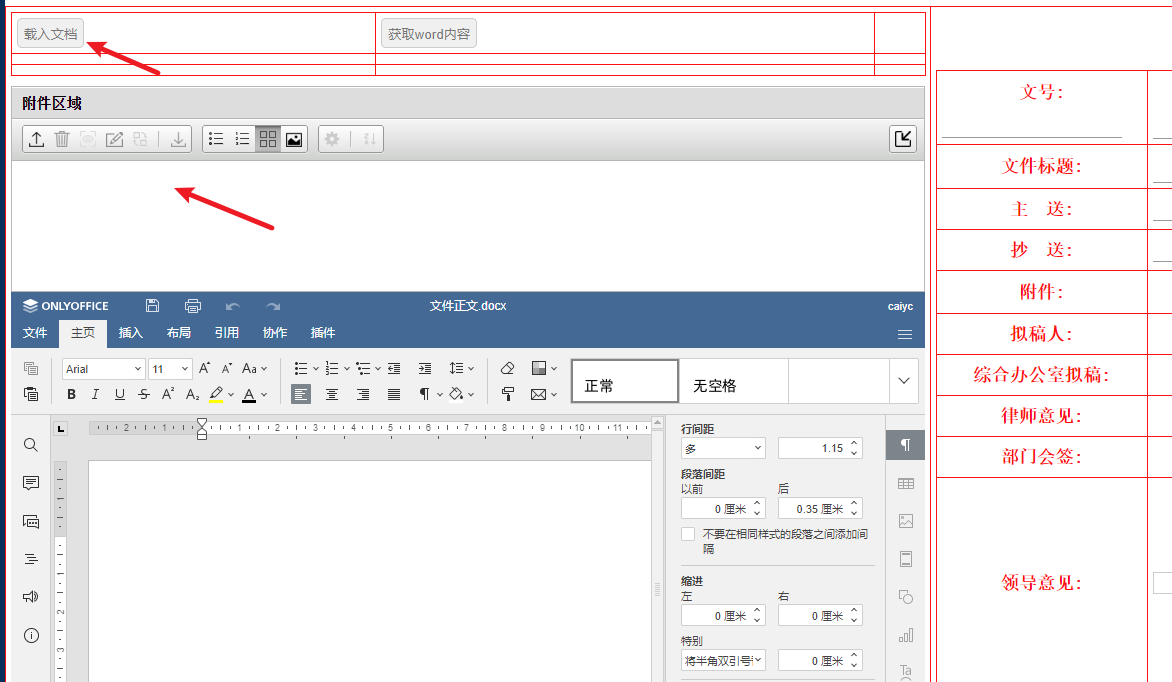Switch attachments to numbered list view
The height and width of the screenshot is (682, 1172).
click(x=242, y=139)
